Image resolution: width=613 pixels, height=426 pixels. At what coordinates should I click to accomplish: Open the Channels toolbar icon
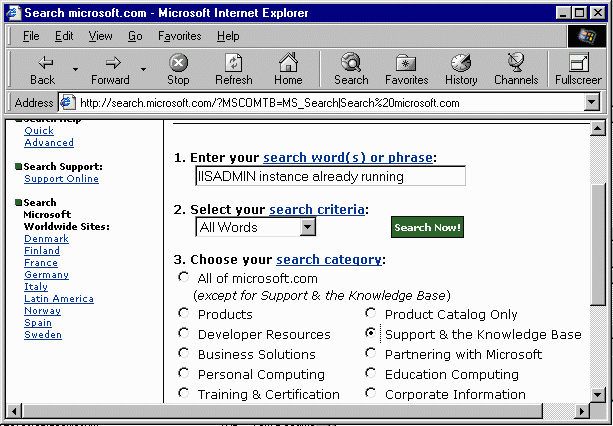coord(515,62)
